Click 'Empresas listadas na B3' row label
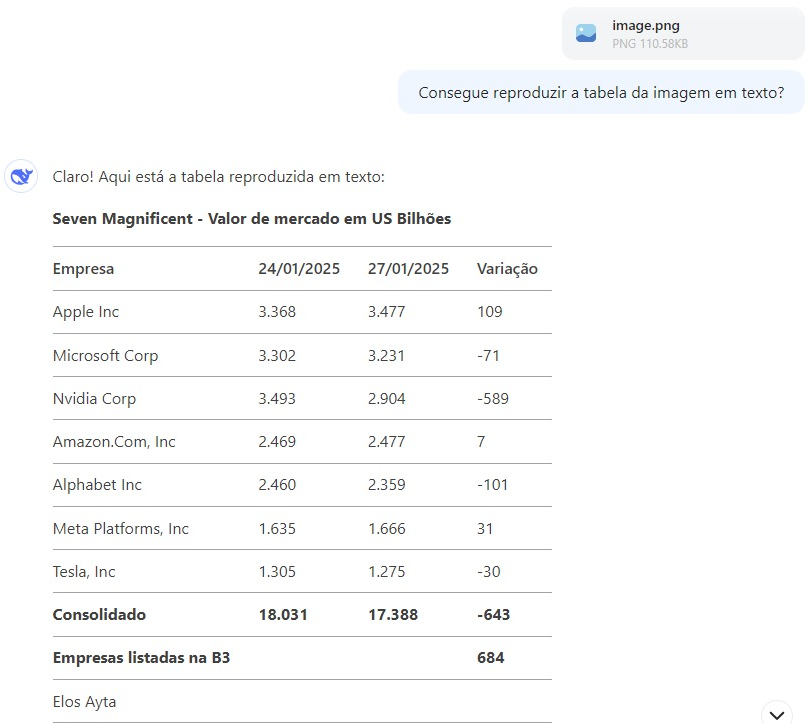 141,658
